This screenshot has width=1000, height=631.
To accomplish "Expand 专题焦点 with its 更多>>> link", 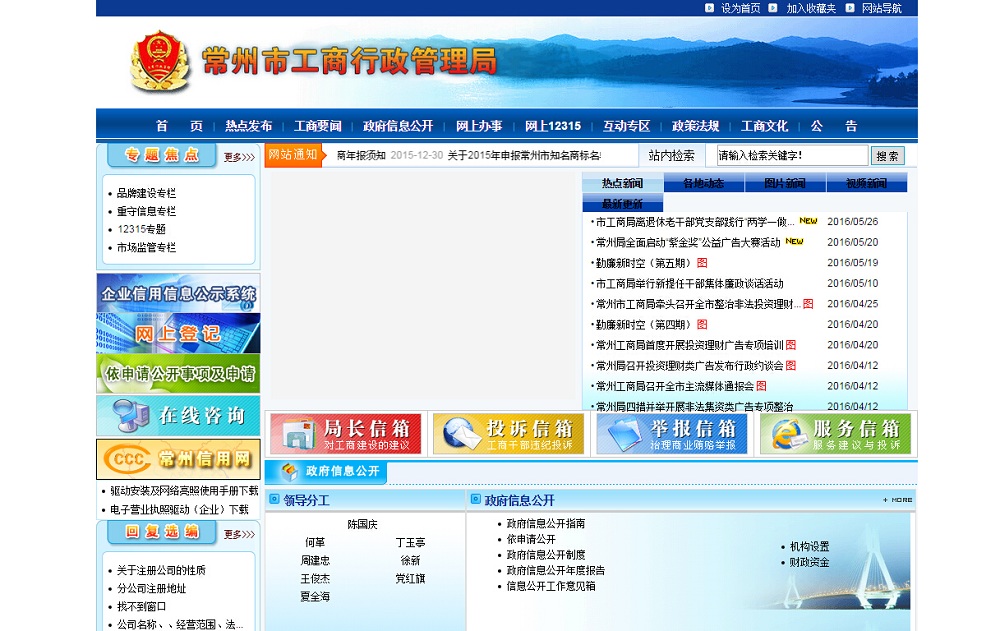I will coord(239,157).
